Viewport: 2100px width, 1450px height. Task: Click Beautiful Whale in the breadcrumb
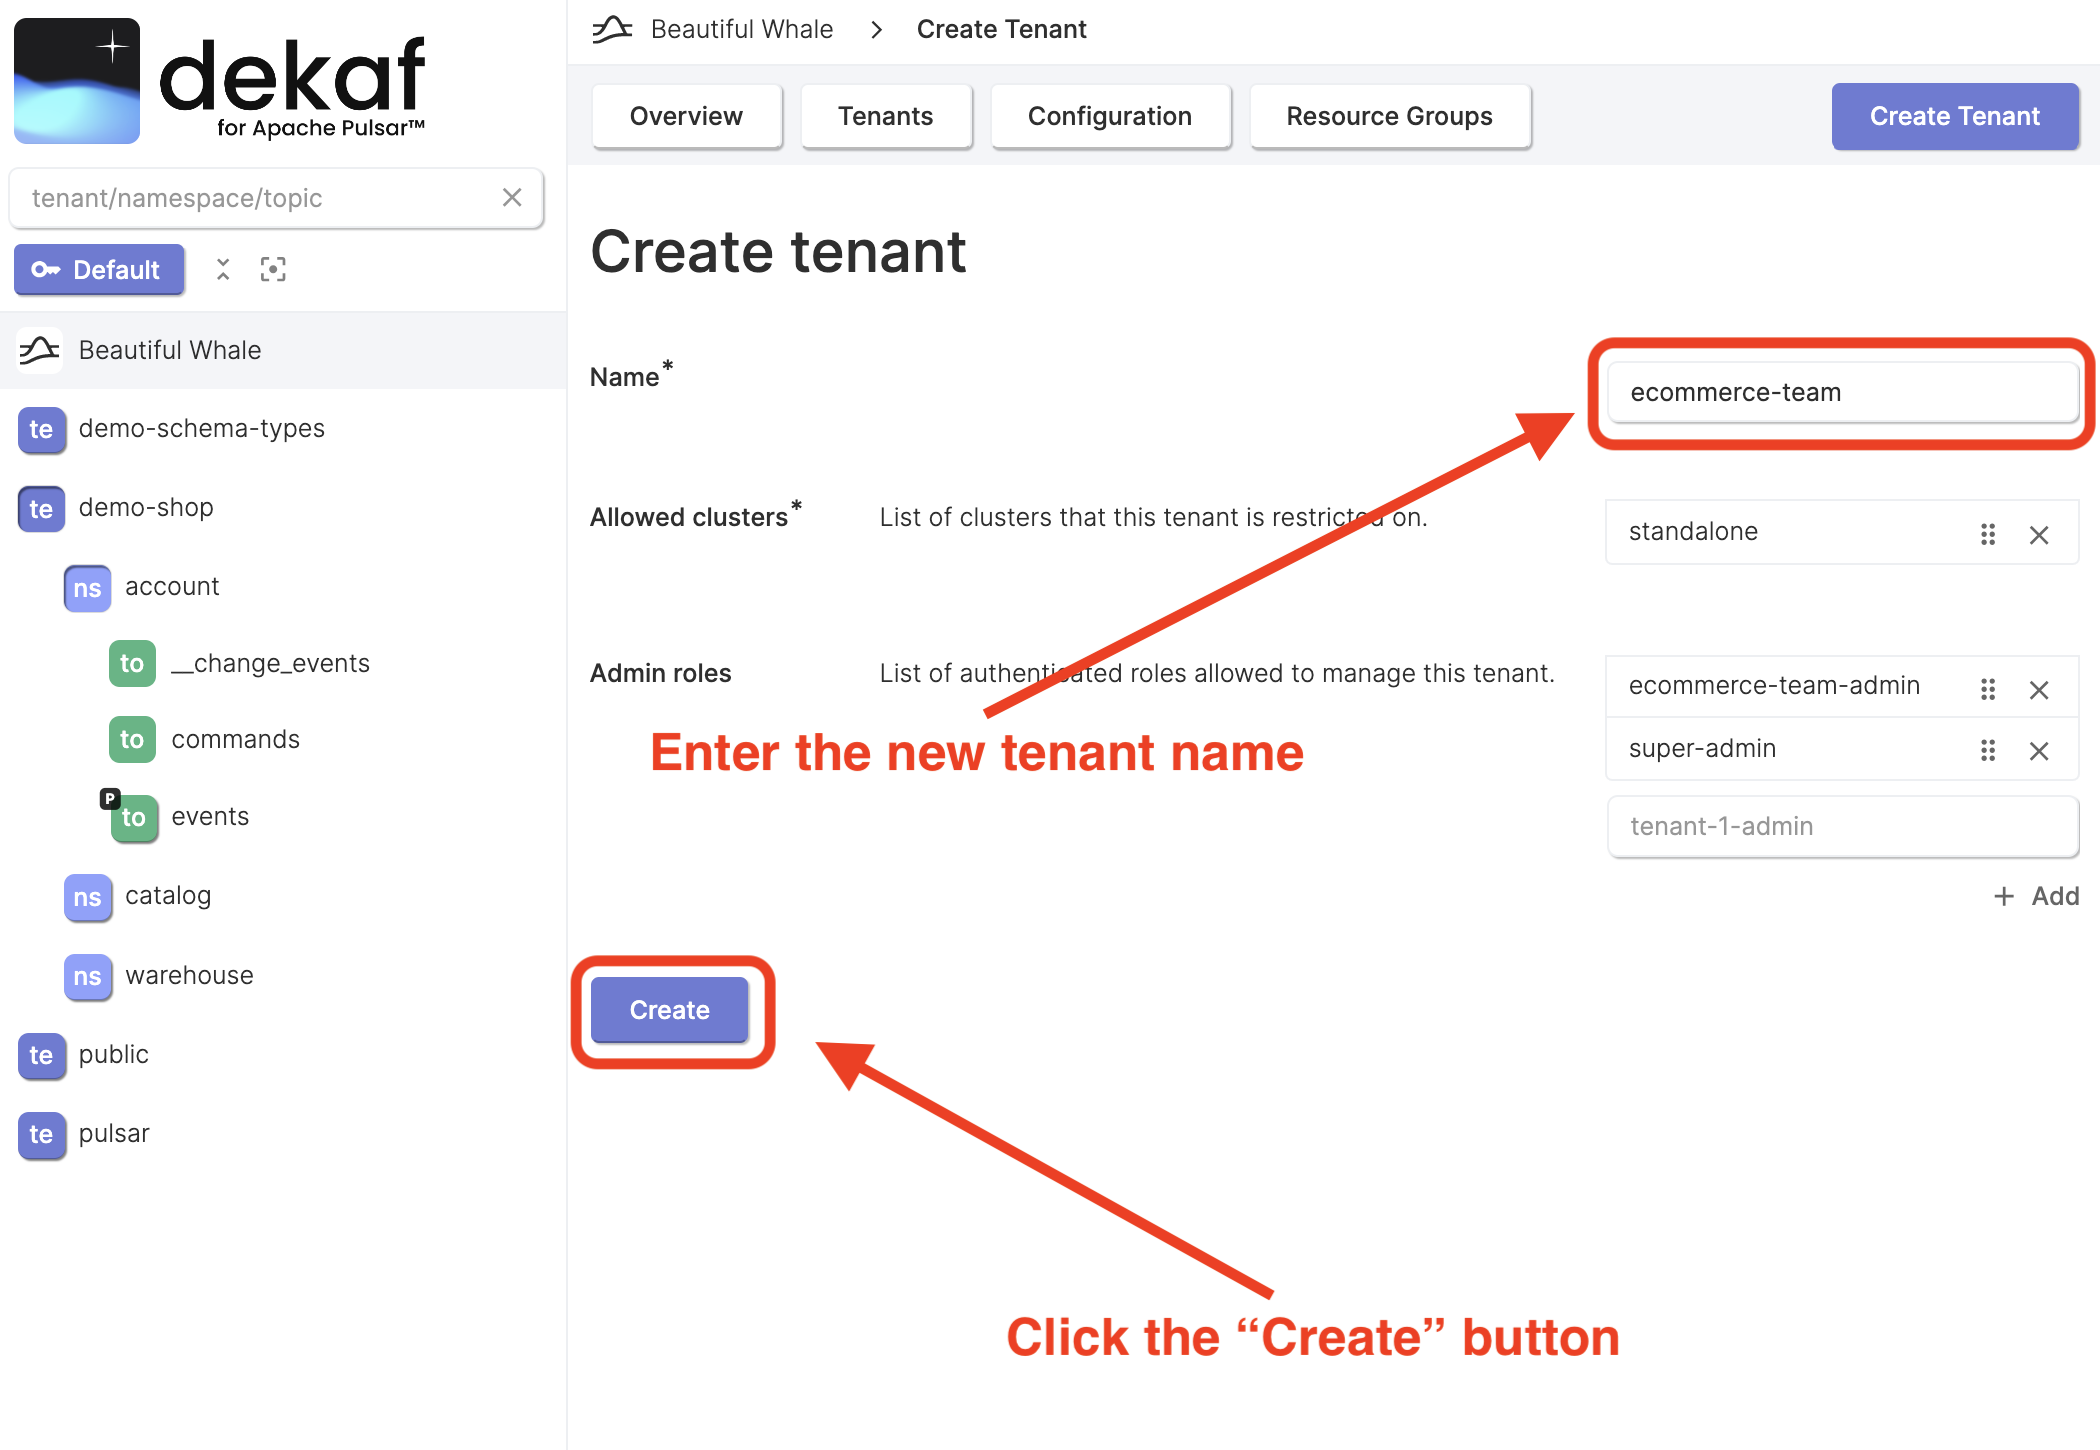[x=742, y=29]
